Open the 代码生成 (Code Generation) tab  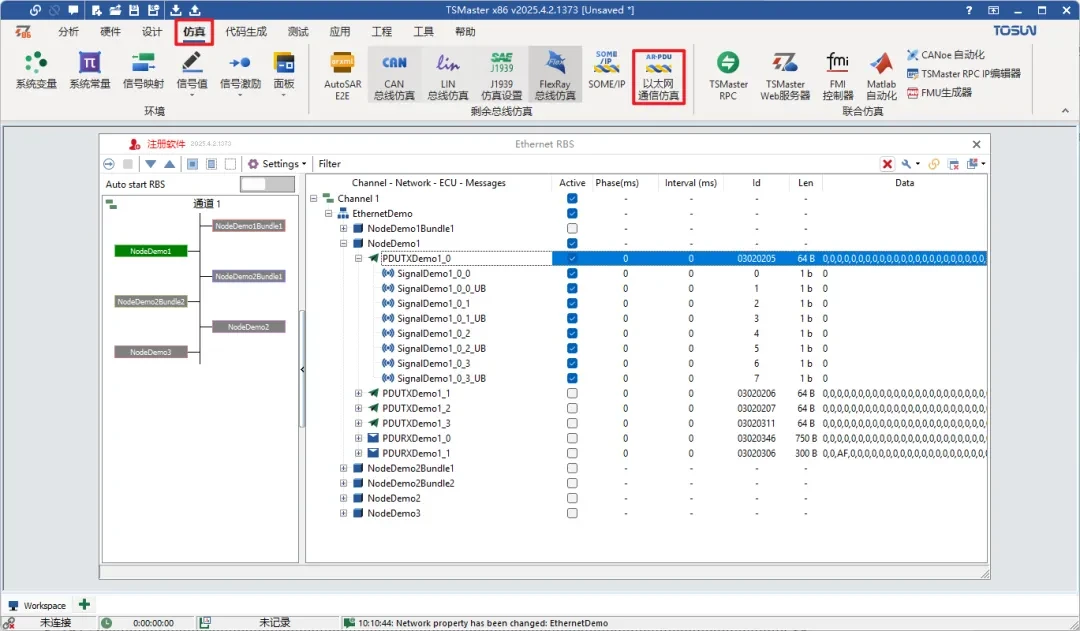(246, 32)
